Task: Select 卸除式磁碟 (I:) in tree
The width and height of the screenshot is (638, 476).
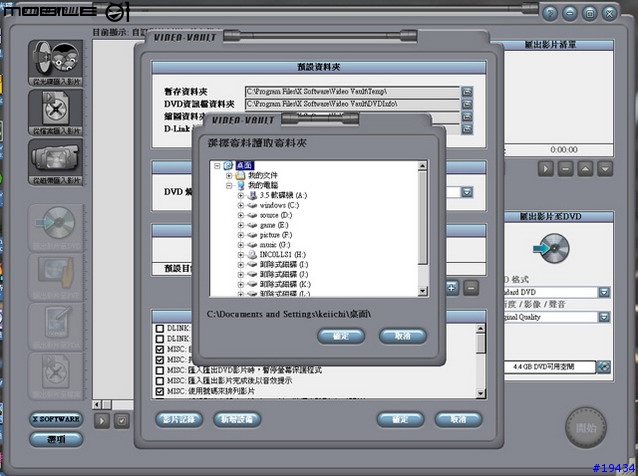Action: [284, 264]
